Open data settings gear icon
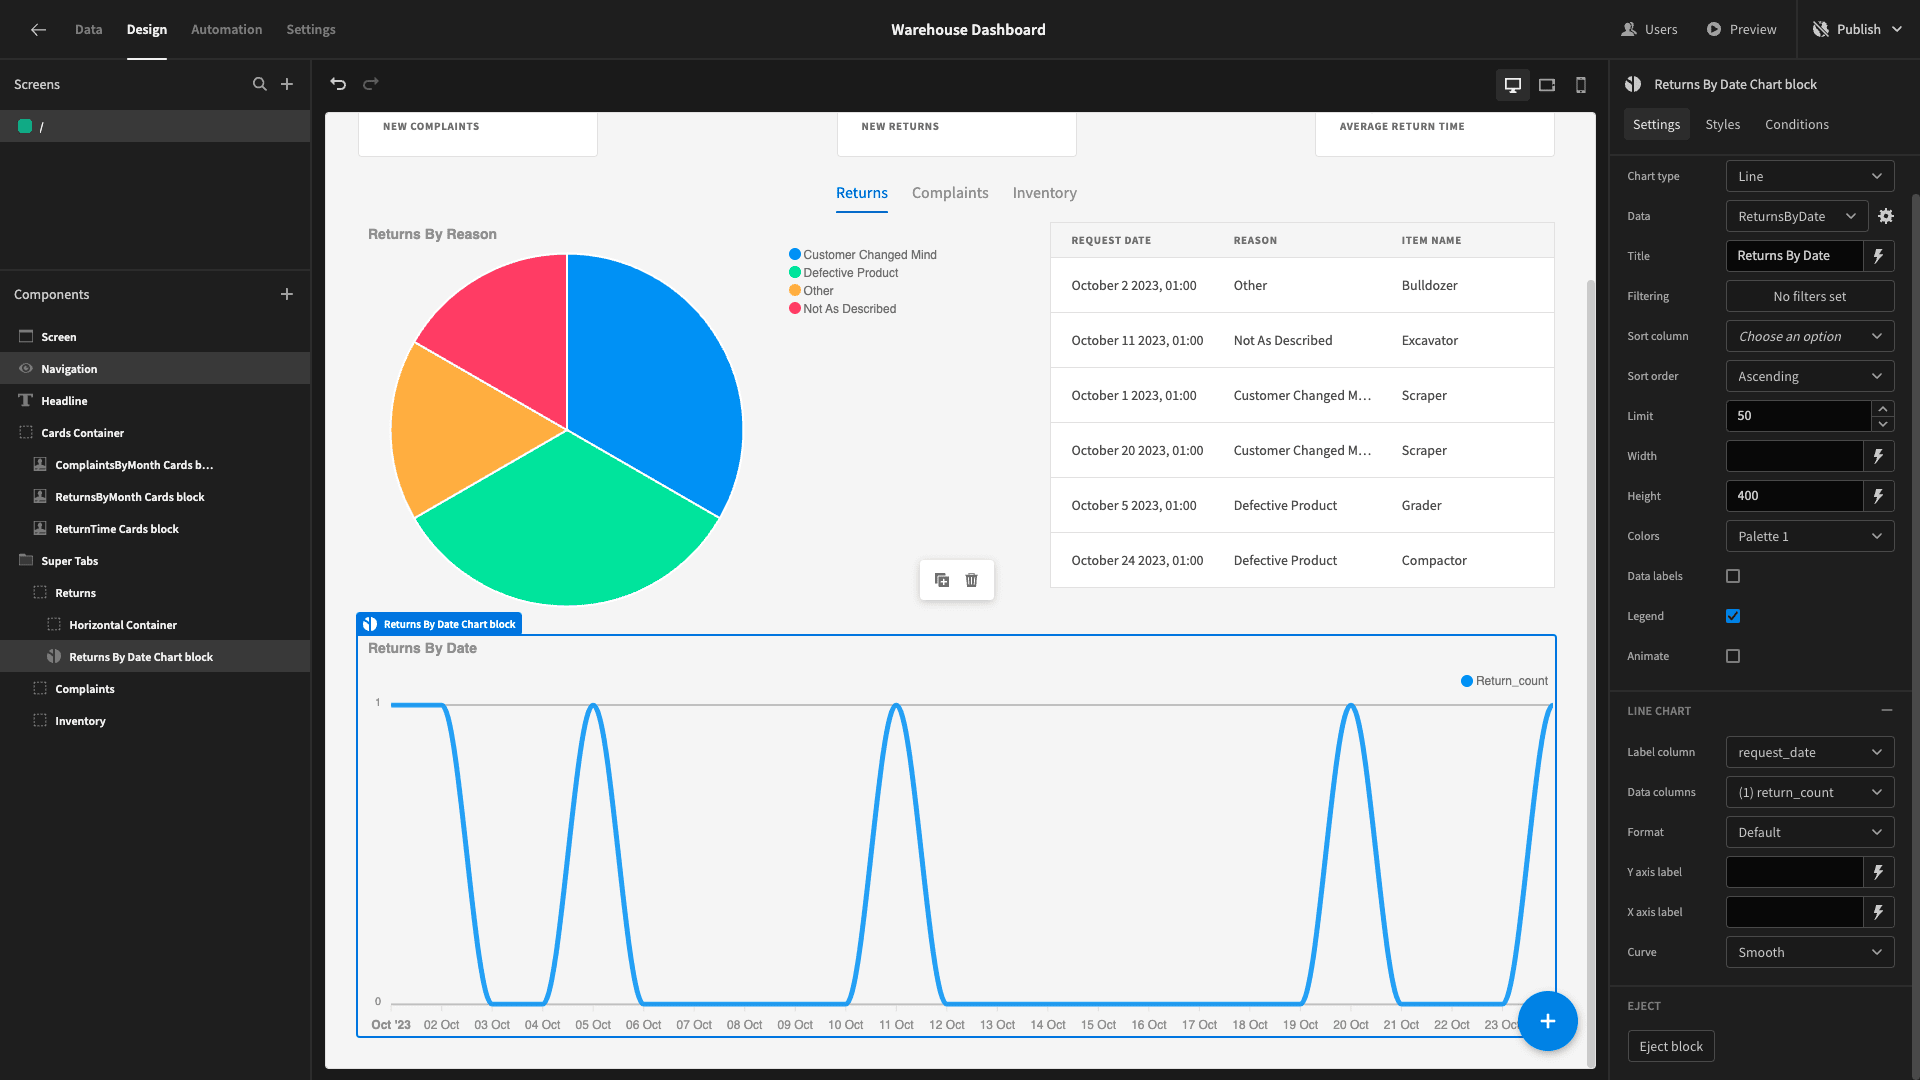Image resolution: width=1920 pixels, height=1080 pixels. coord(1886,216)
